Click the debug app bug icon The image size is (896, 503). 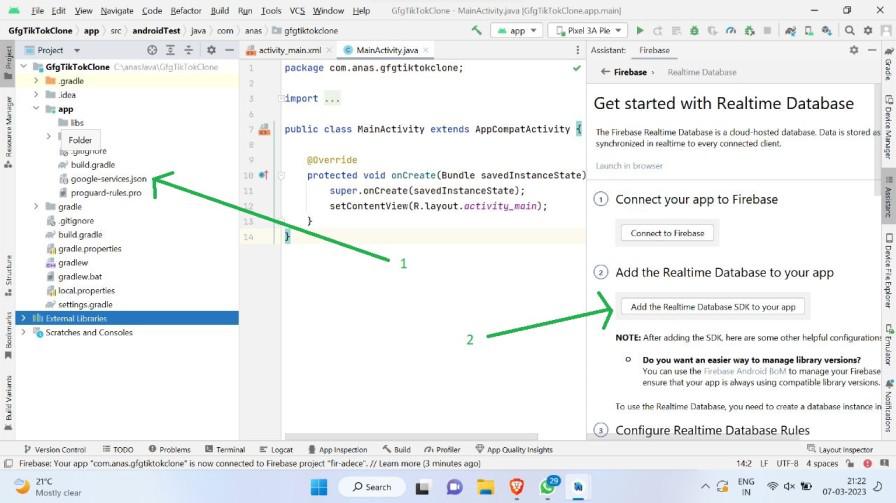(694, 30)
